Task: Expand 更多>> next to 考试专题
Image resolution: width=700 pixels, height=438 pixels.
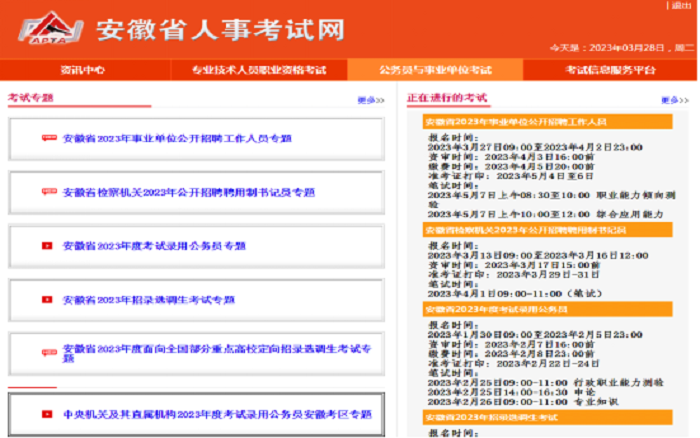Action: click(370, 100)
